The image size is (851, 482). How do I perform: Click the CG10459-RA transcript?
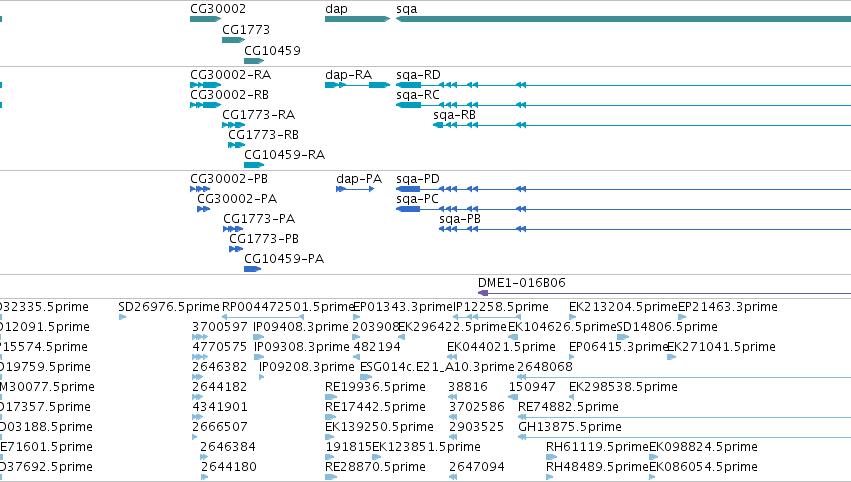pyautogui.click(x=254, y=165)
